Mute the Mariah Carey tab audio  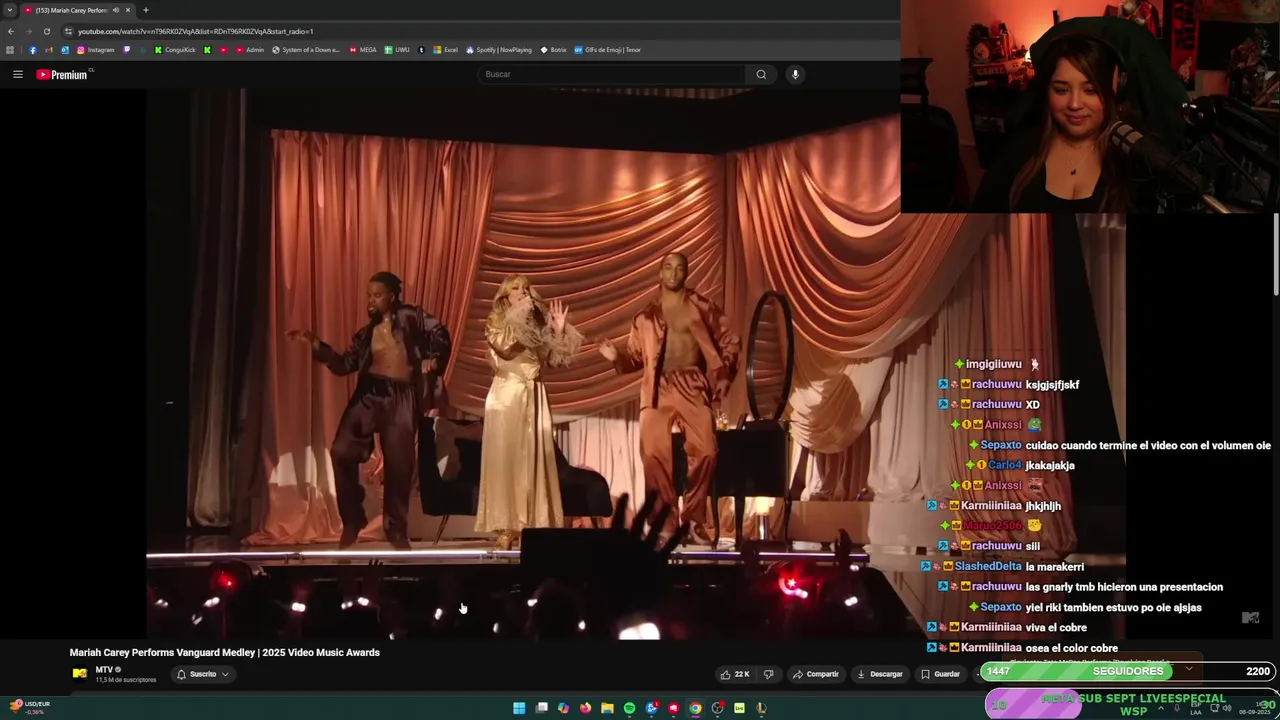[x=116, y=10]
